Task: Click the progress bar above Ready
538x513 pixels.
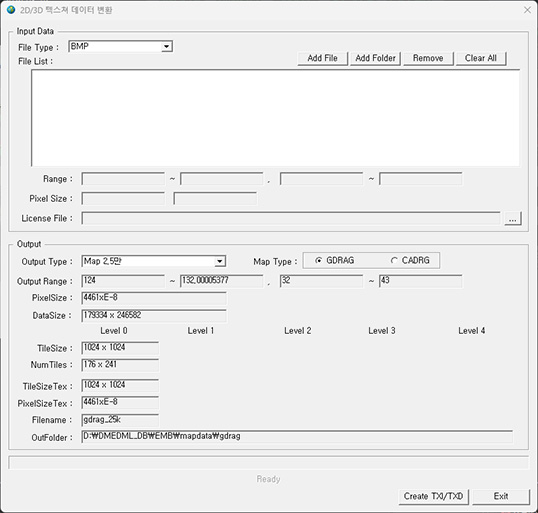Action: tap(269, 463)
